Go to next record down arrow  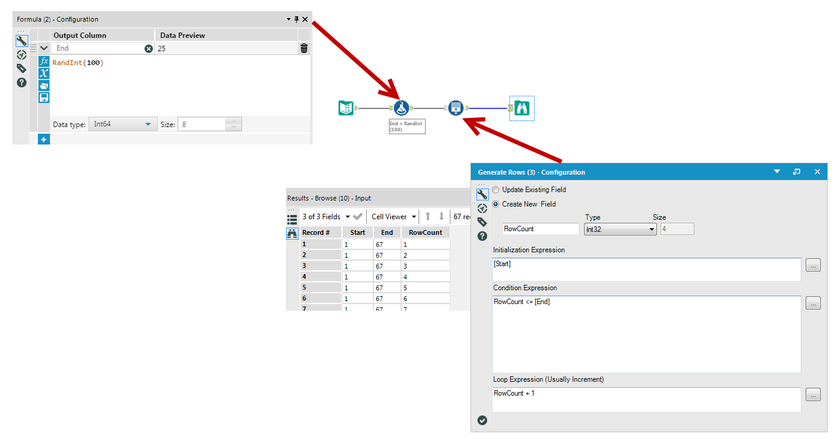tap(441, 216)
